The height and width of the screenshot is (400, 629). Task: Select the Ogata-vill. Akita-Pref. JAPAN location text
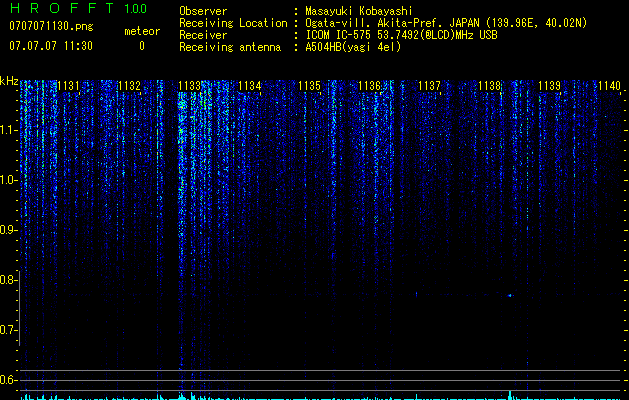(x=446, y=23)
